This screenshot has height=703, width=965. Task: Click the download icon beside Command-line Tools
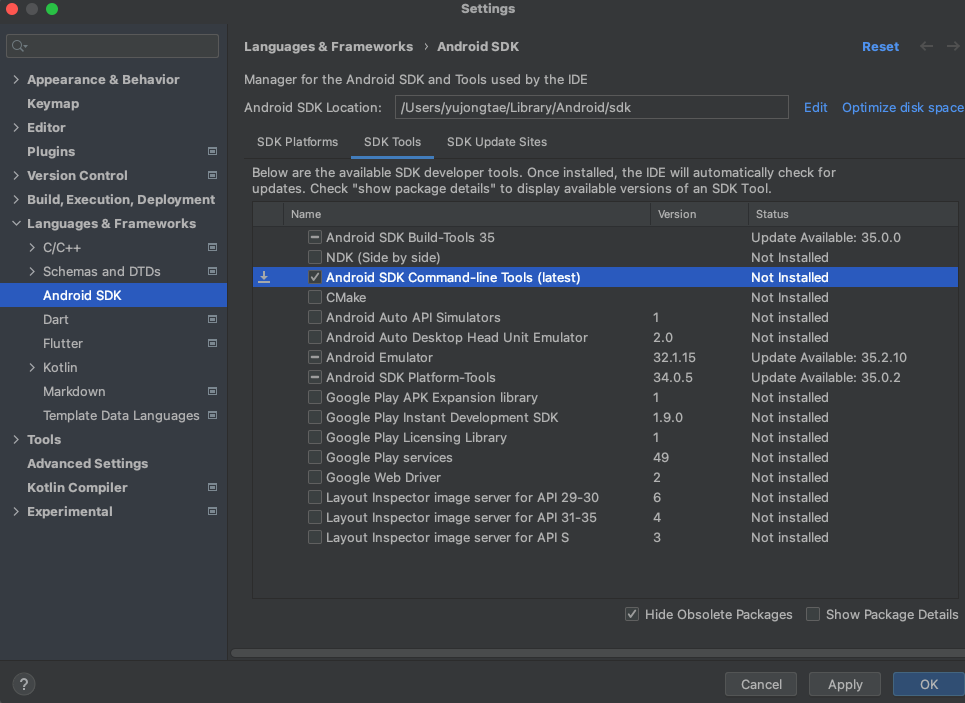(x=264, y=277)
